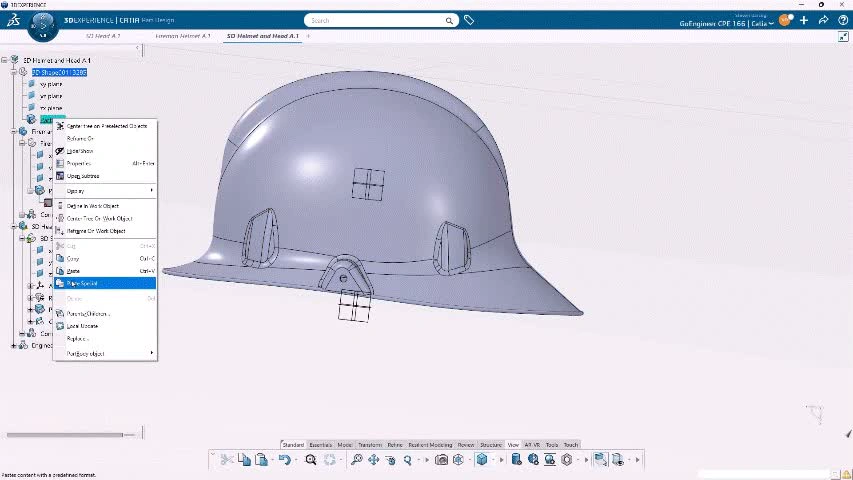Open the tag icon beside the search bar
The width and height of the screenshot is (853, 480).
tap(469, 20)
